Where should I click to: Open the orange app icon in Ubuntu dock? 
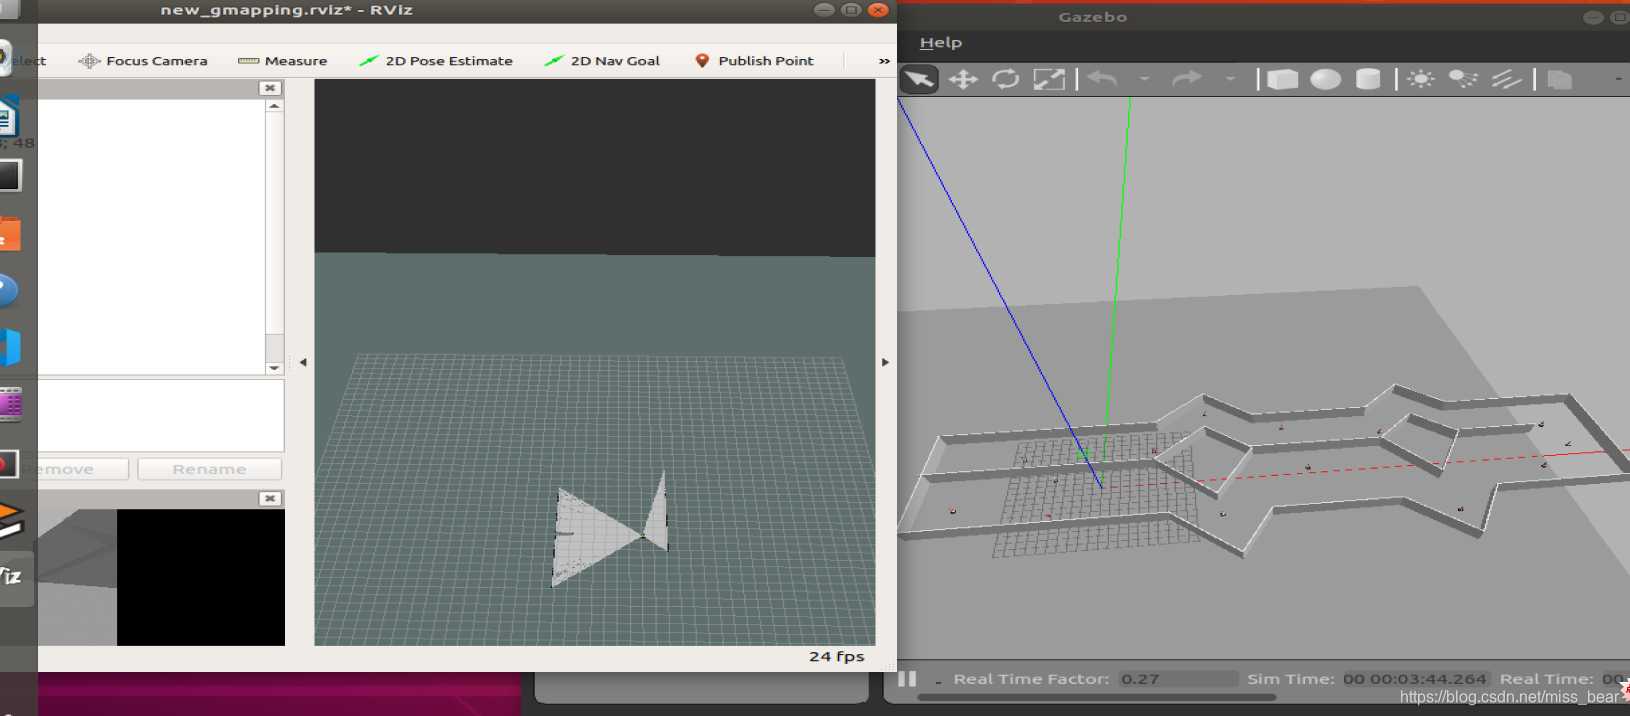[8, 236]
